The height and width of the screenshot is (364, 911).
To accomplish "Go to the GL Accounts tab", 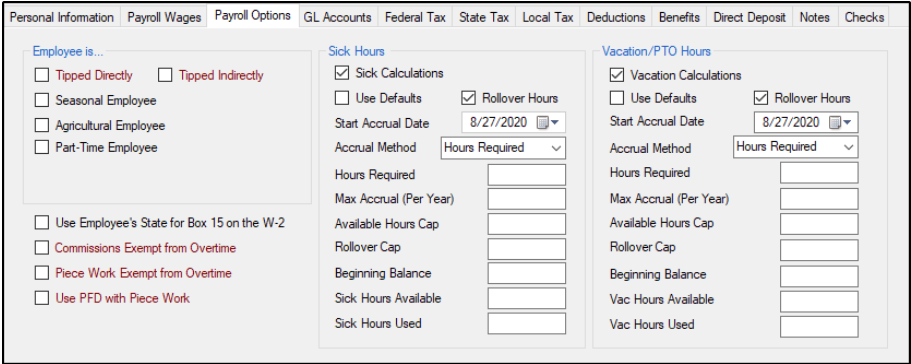I will (x=338, y=17).
